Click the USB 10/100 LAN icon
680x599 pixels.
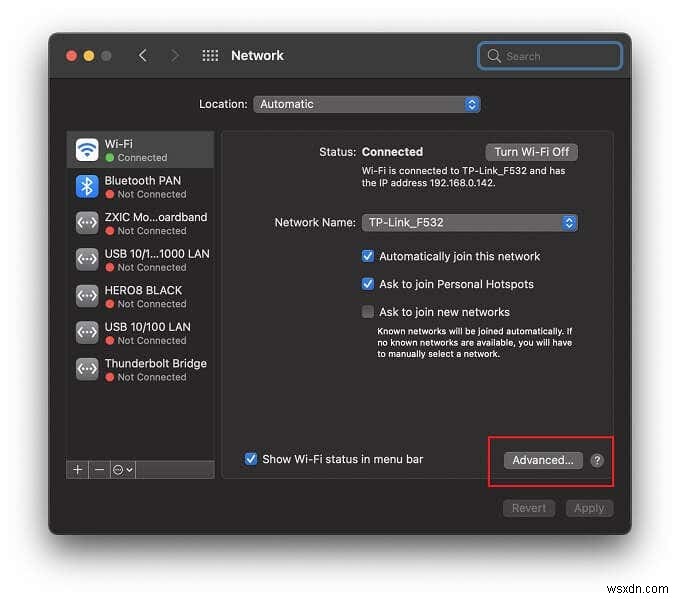tap(87, 333)
